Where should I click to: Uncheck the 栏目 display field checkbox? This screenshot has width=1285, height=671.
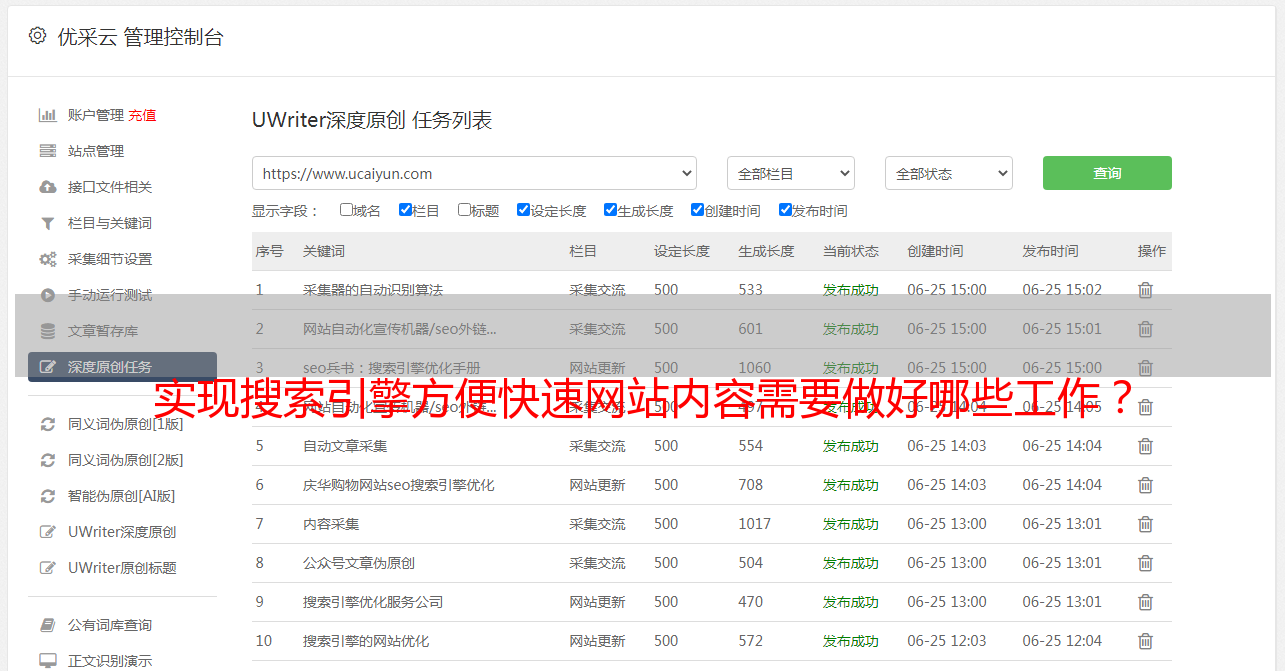405,210
